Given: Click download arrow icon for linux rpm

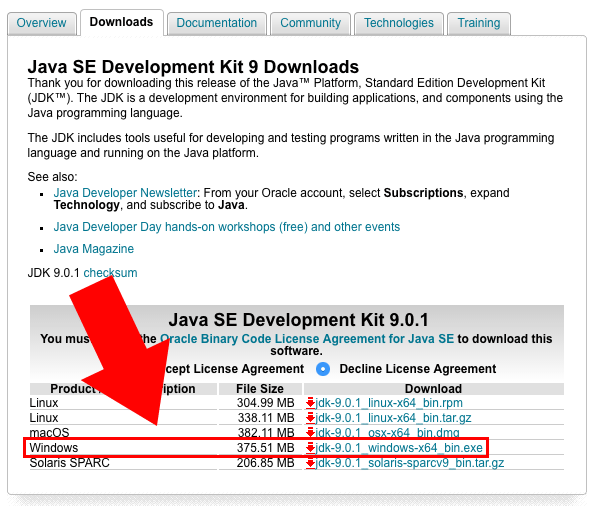Looking at the screenshot, I should click(310, 403).
